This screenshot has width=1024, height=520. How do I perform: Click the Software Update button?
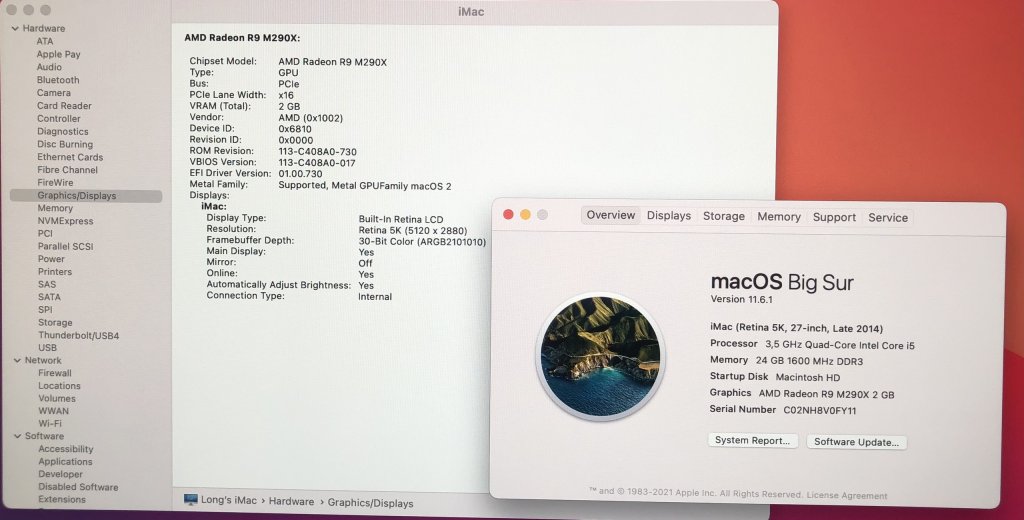click(856, 442)
